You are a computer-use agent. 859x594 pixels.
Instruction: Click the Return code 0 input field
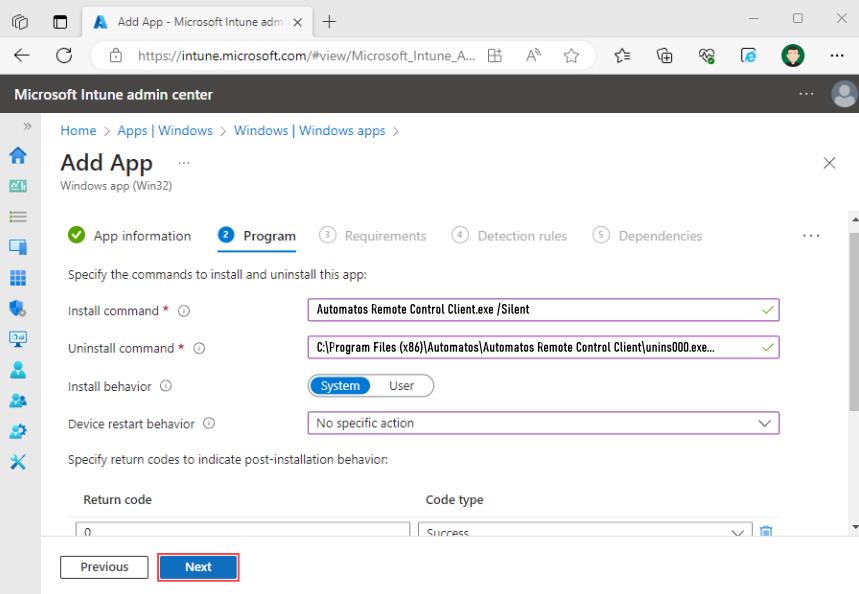(x=243, y=530)
